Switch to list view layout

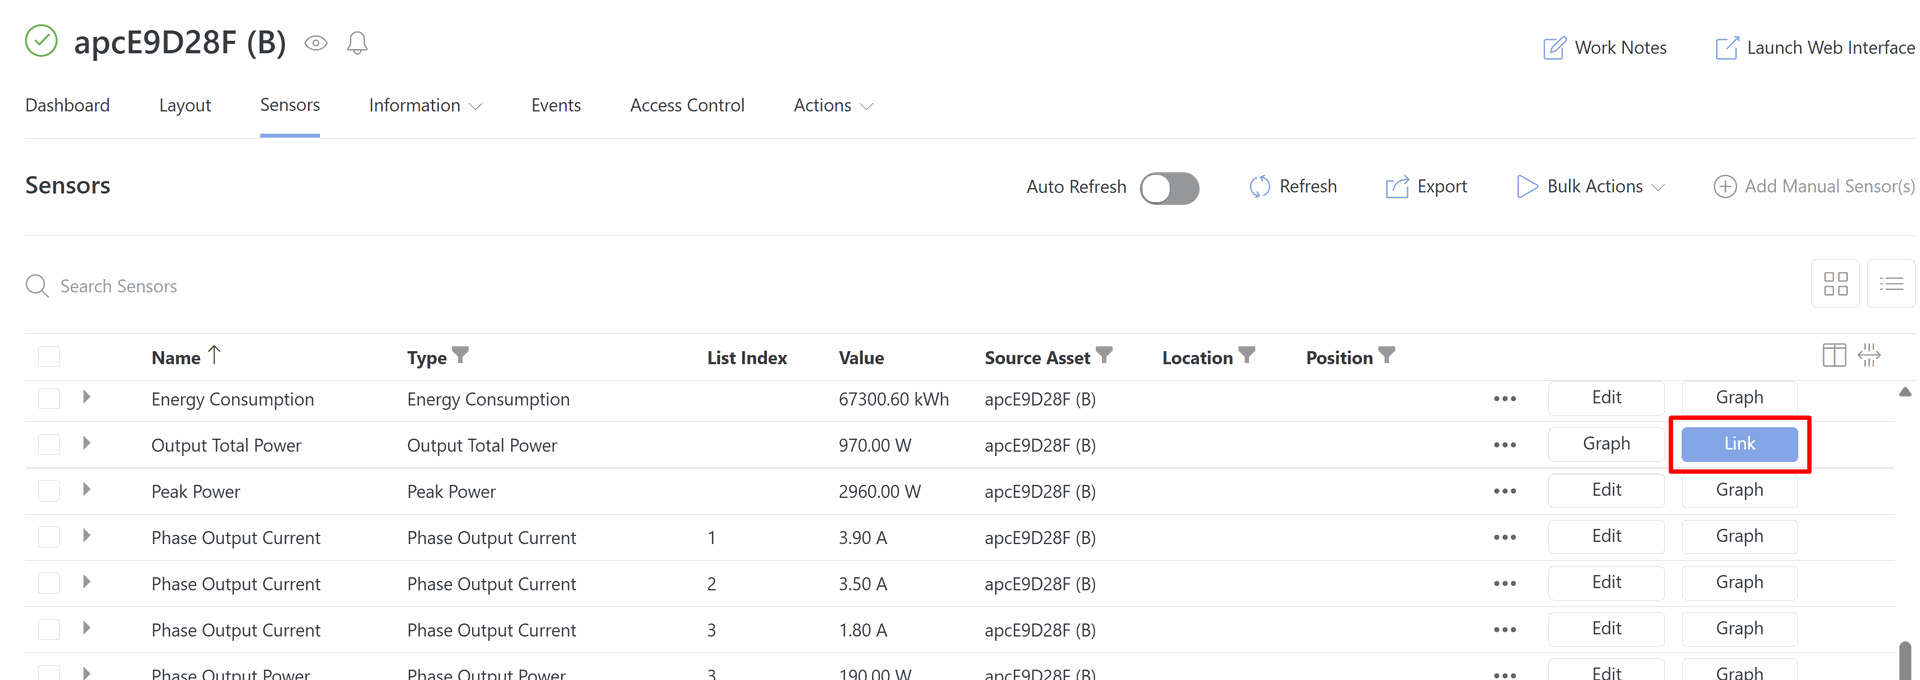coord(1891,285)
